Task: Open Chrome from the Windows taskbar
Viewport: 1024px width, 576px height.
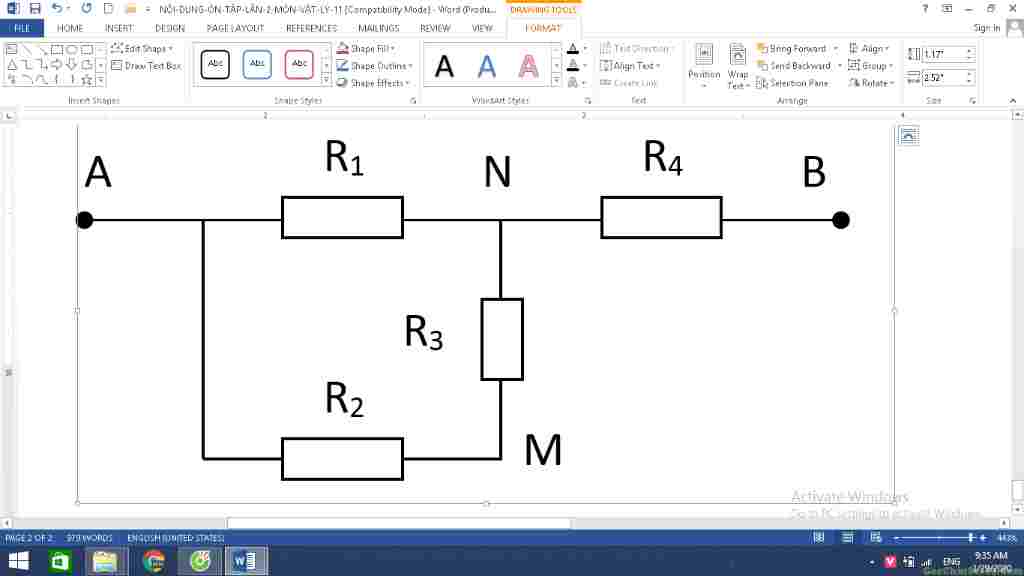Action: pos(153,561)
